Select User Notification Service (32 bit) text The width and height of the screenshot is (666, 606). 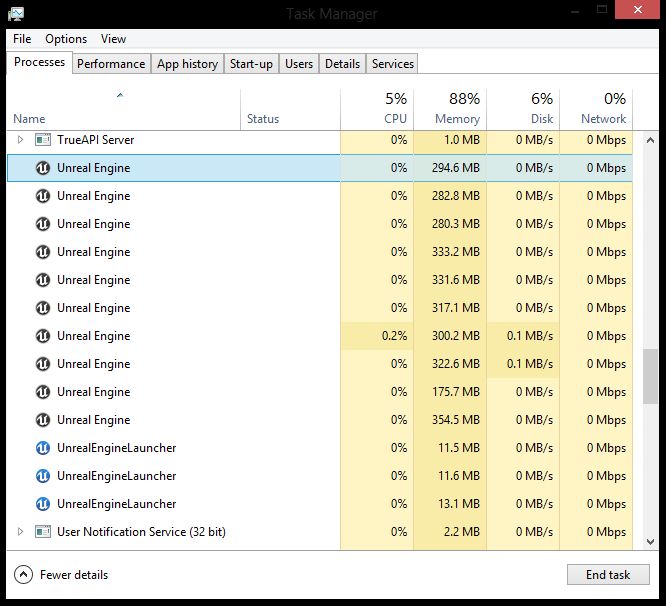(x=141, y=532)
